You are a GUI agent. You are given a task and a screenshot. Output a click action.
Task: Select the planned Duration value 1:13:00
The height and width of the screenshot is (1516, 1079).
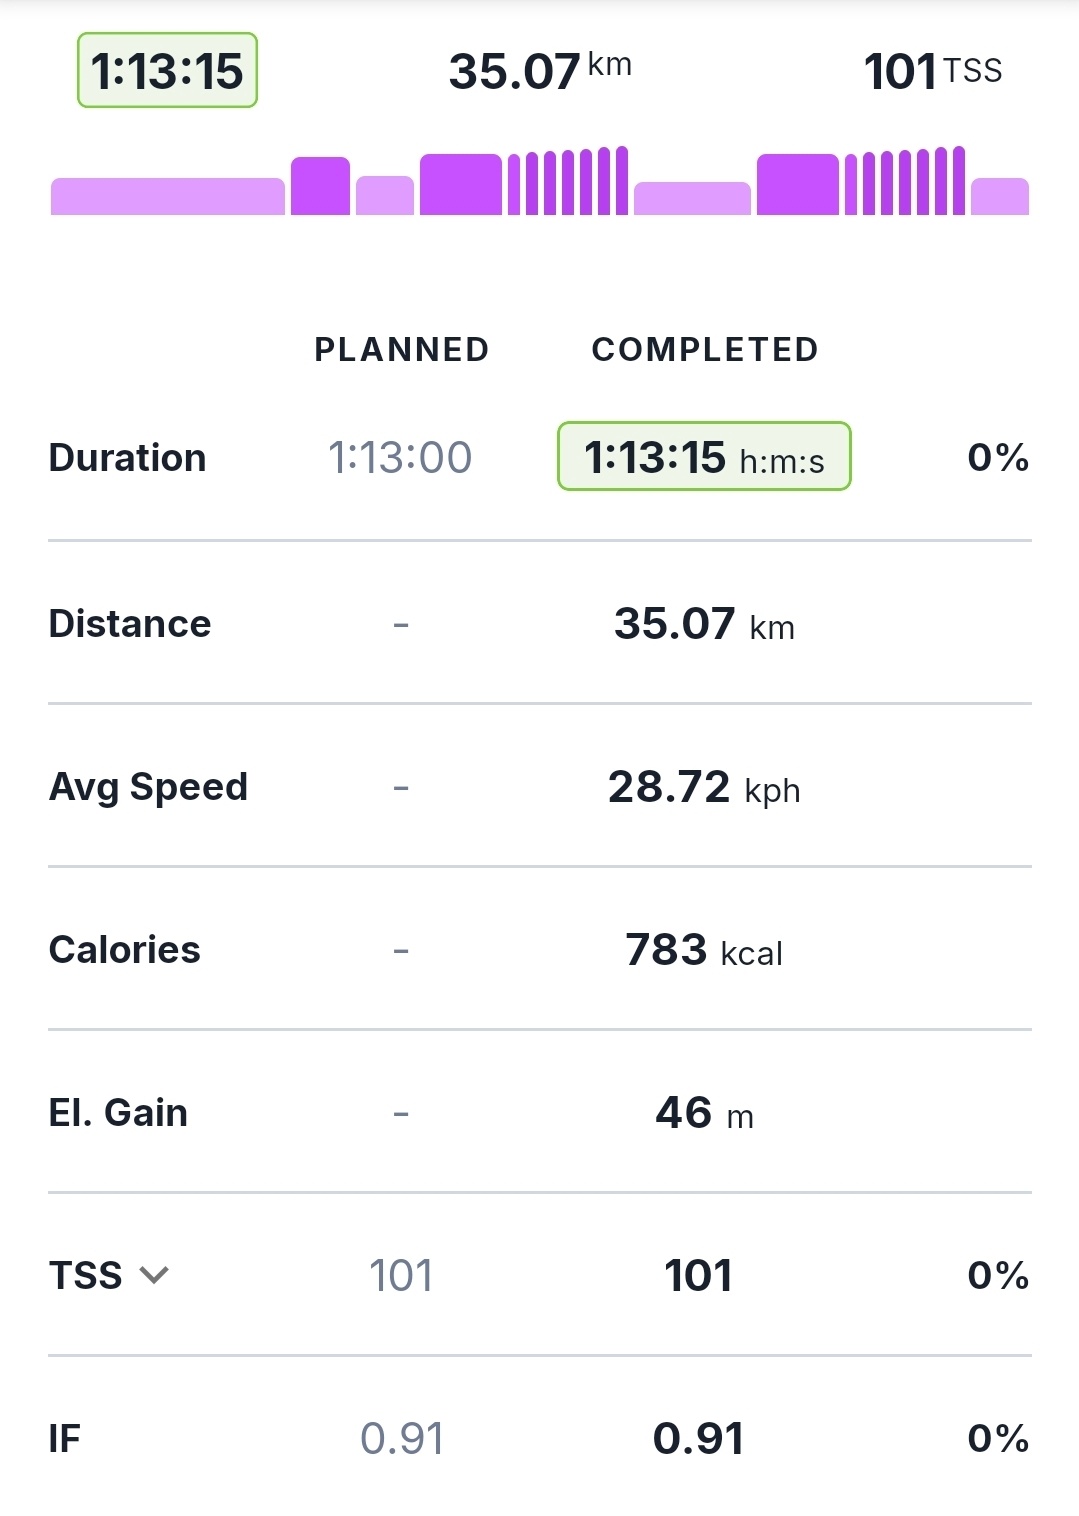pyautogui.click(x=400, y=458)
